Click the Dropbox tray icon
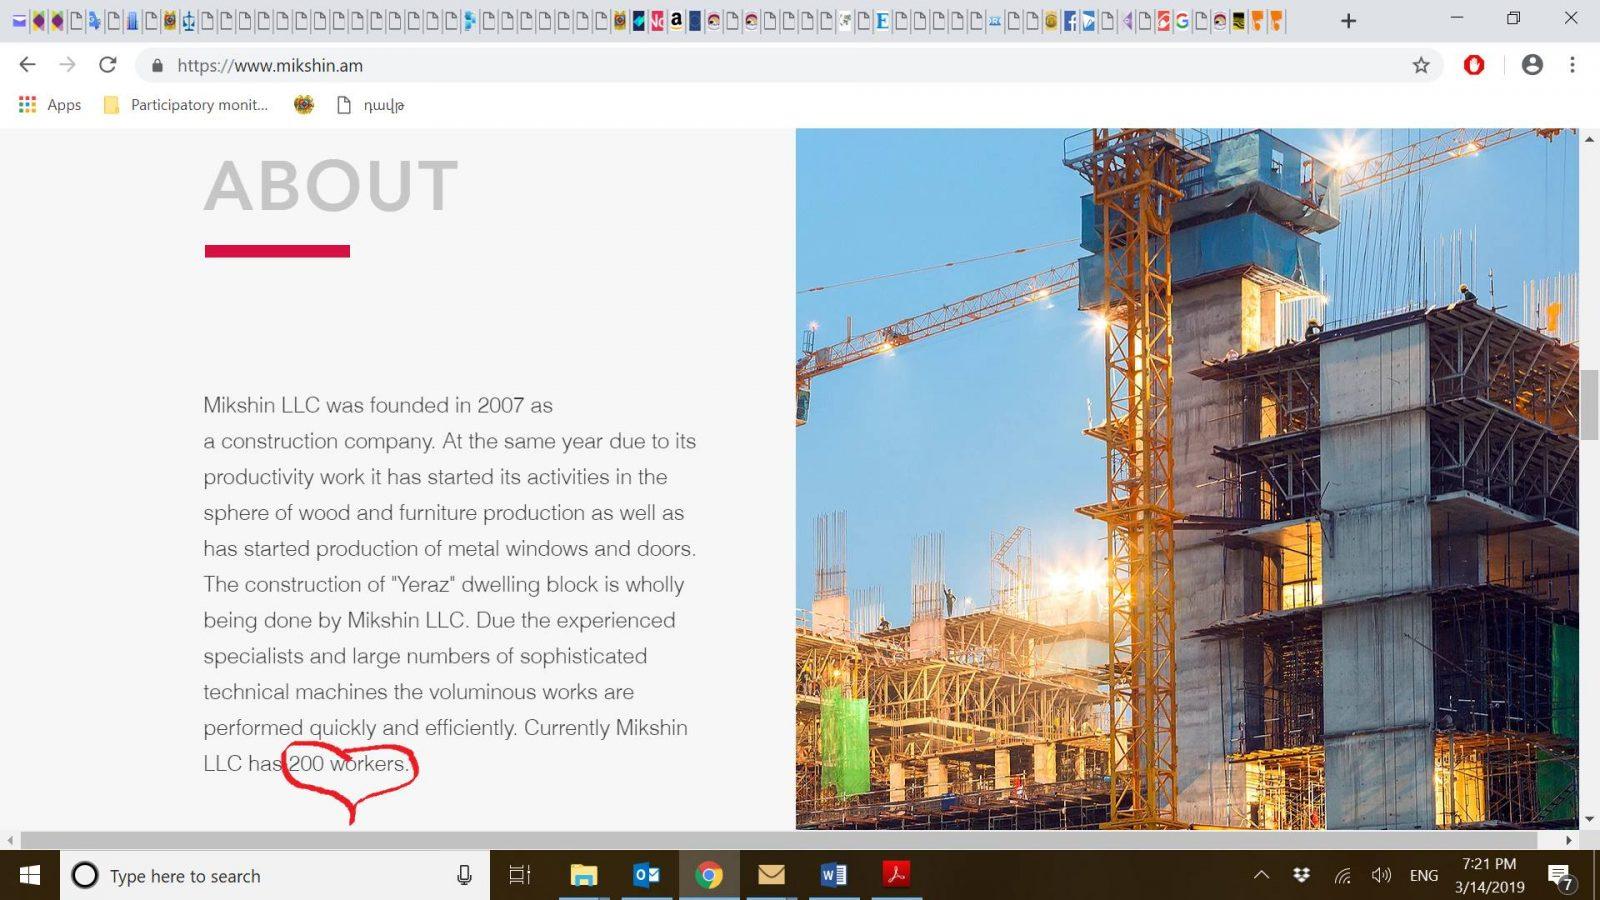Viewport: 1600px width, 900px height. [1301, 875]
